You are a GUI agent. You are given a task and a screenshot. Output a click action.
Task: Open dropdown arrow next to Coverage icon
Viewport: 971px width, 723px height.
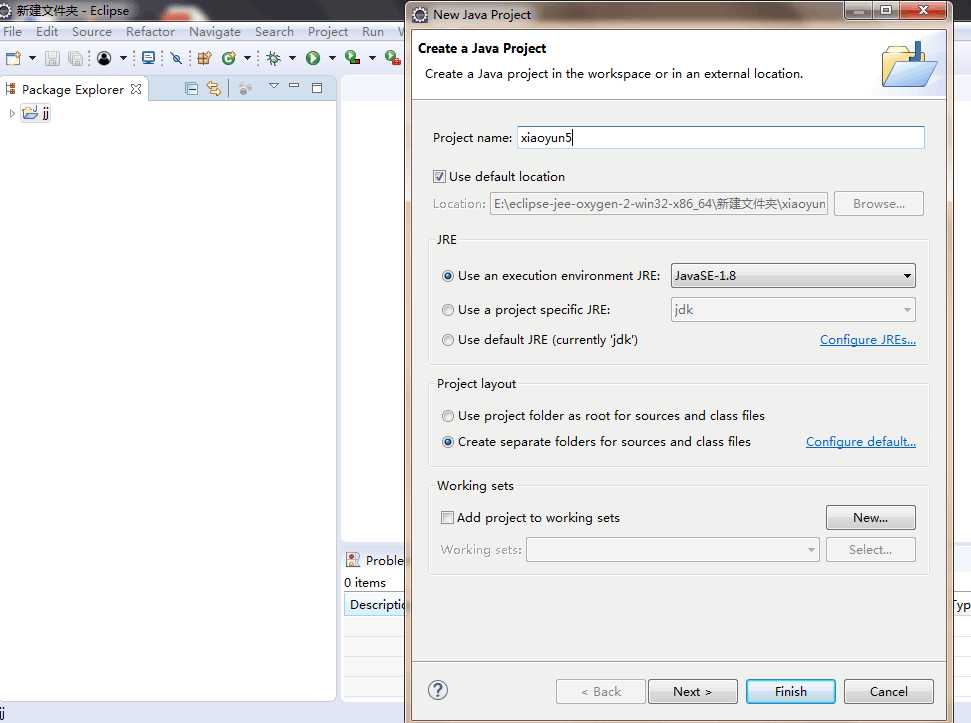click(372, 58)
